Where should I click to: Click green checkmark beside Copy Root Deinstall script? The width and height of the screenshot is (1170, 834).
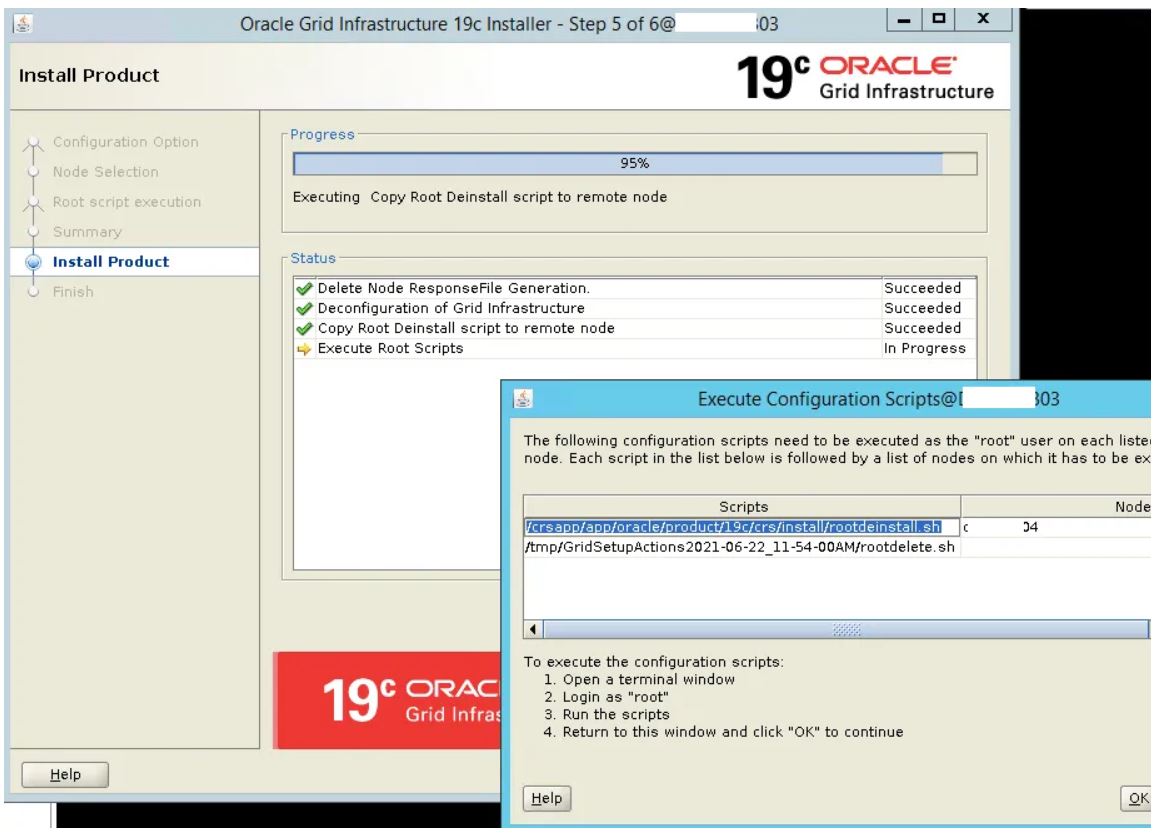pos(301,329)
